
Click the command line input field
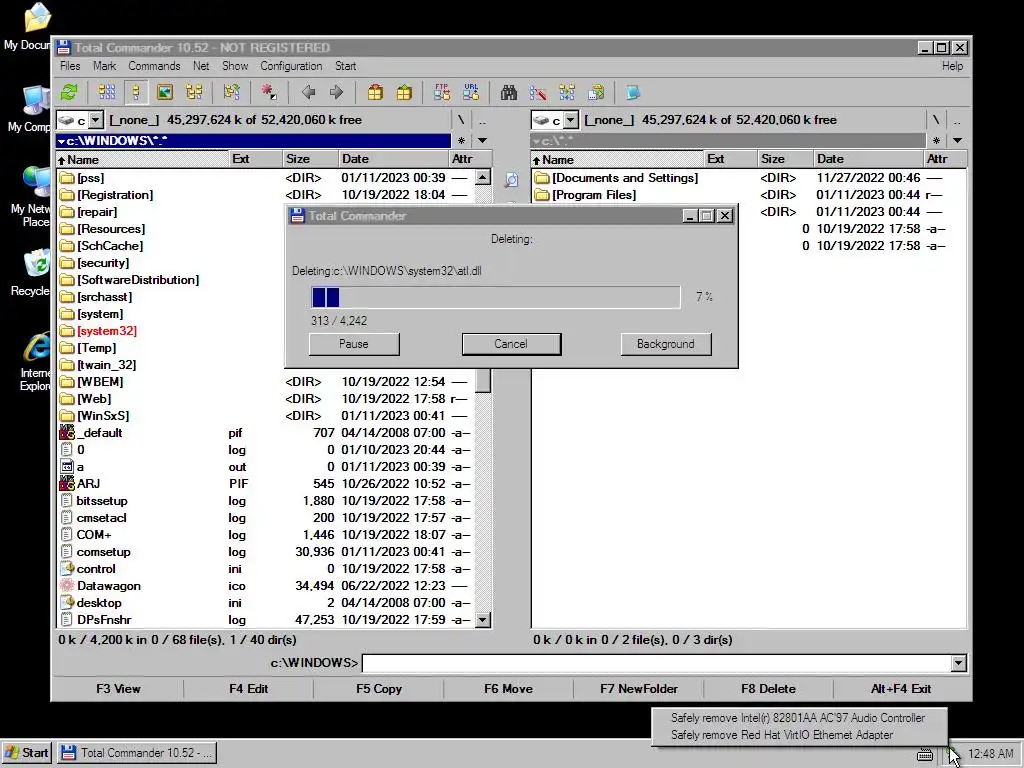656,664
